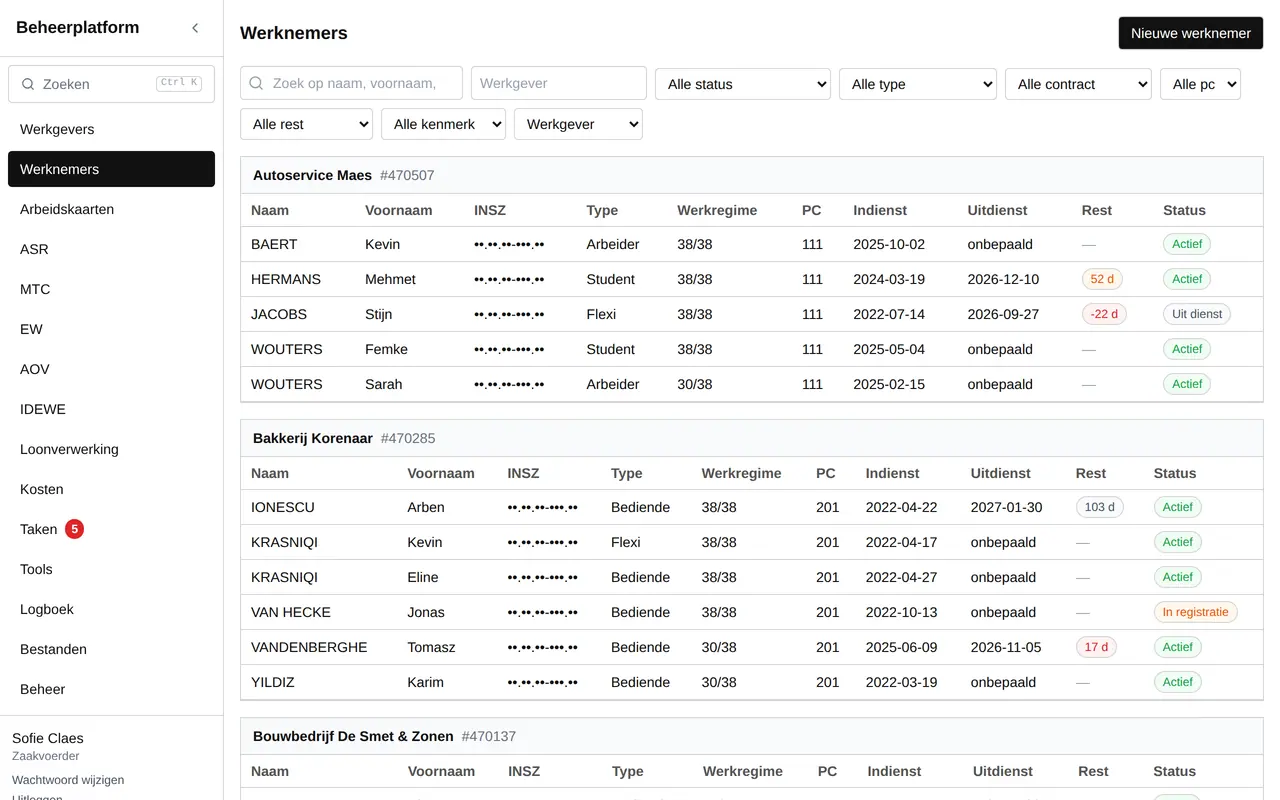The width and height of the screenshot is (1280, 800).
Task: Focus the Zoeken sidebar search field
Action: pyautogui.click(x=111, y=84)
